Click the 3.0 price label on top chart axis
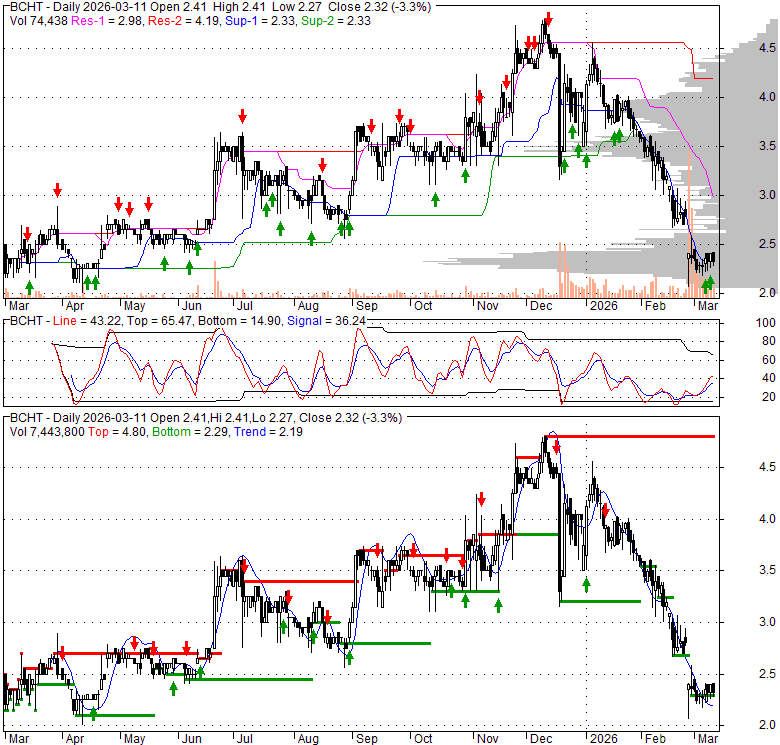 click(x=767, y=194)
